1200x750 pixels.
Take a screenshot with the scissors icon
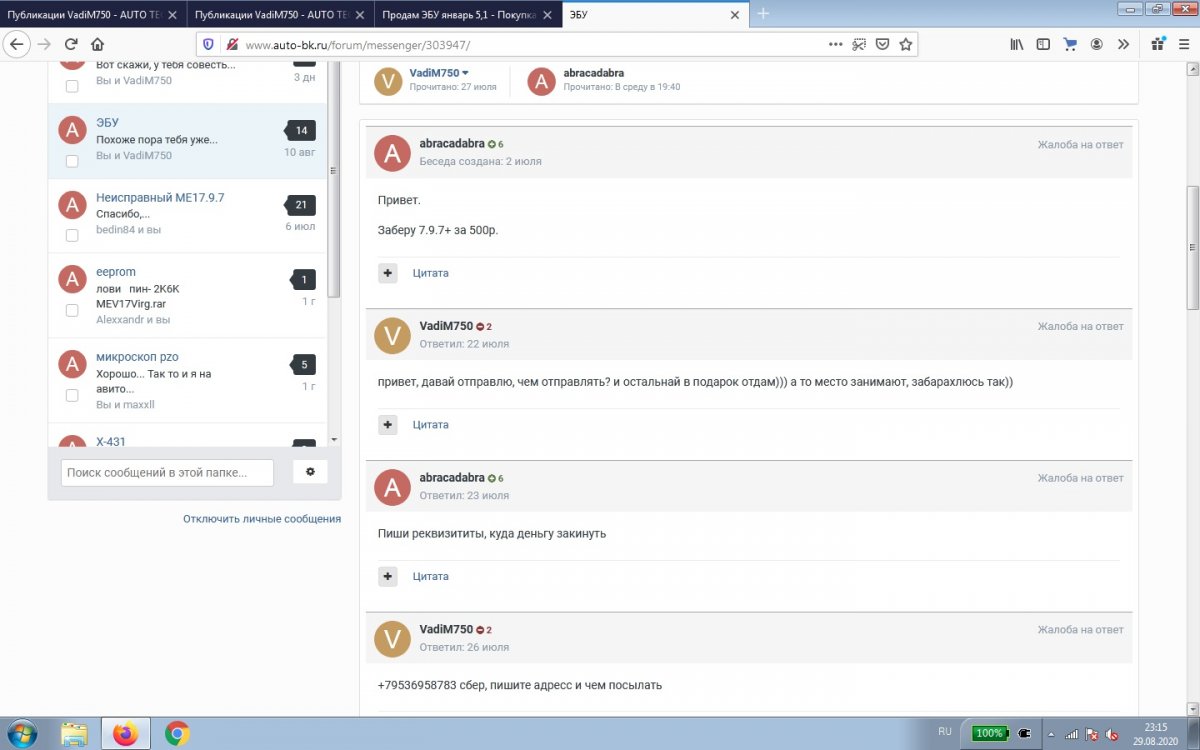pos(860,44)
